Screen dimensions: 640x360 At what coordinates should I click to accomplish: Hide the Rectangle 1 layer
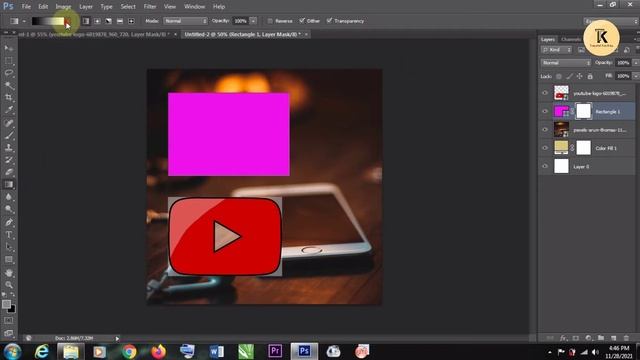coord(545,111)
